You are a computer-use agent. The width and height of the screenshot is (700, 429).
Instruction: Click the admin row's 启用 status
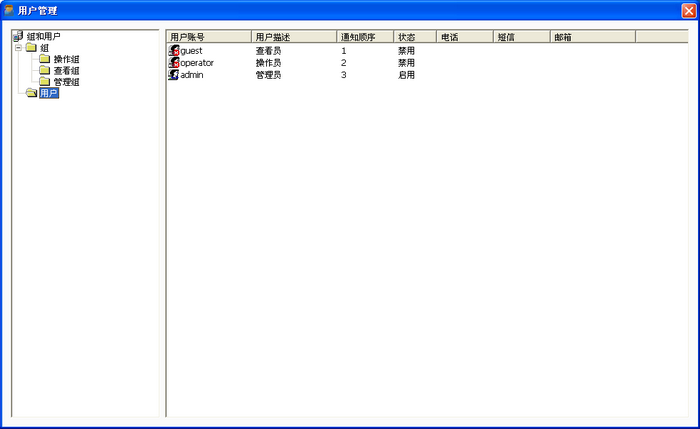[x=406, y=75]
